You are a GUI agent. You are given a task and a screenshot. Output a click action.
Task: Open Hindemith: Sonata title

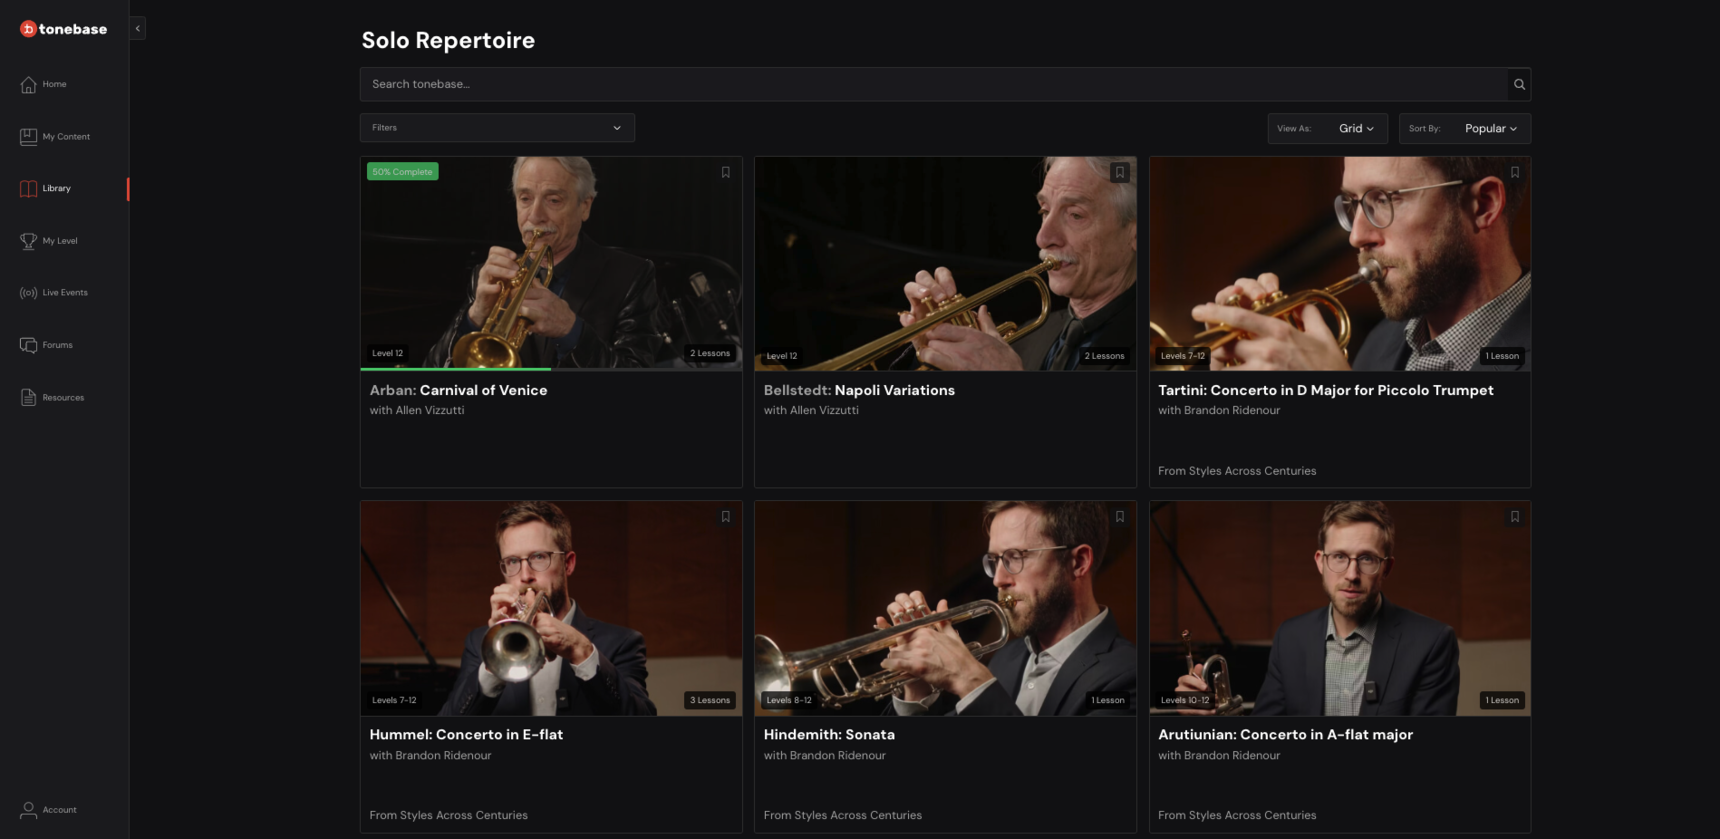[829, 734]
